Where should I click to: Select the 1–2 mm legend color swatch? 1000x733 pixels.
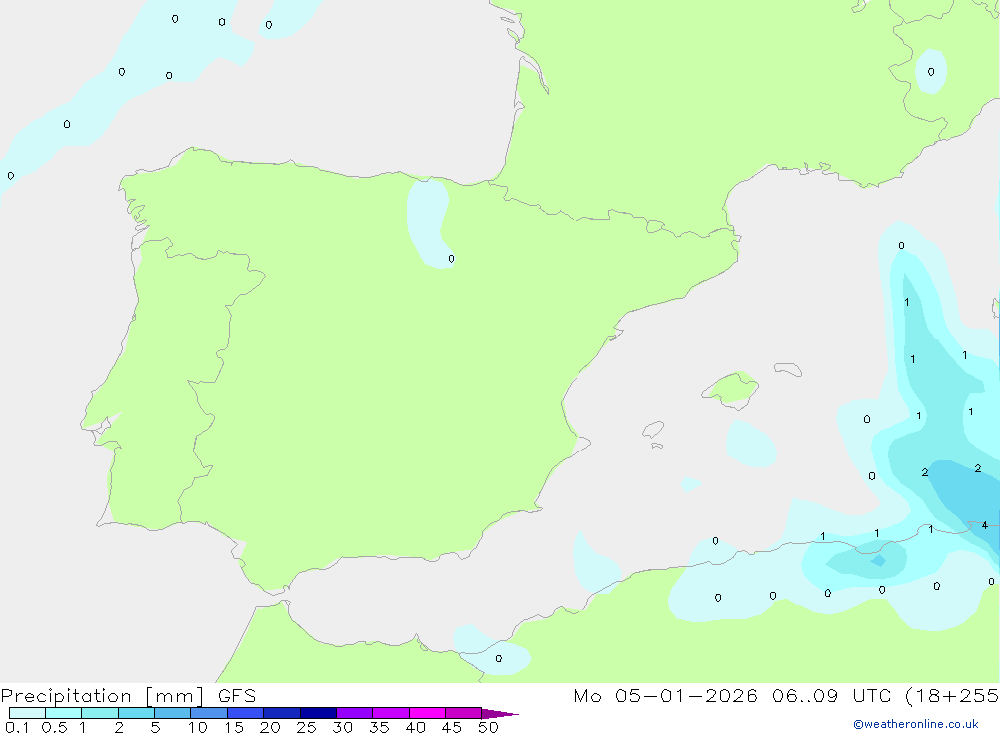[99, 713]
